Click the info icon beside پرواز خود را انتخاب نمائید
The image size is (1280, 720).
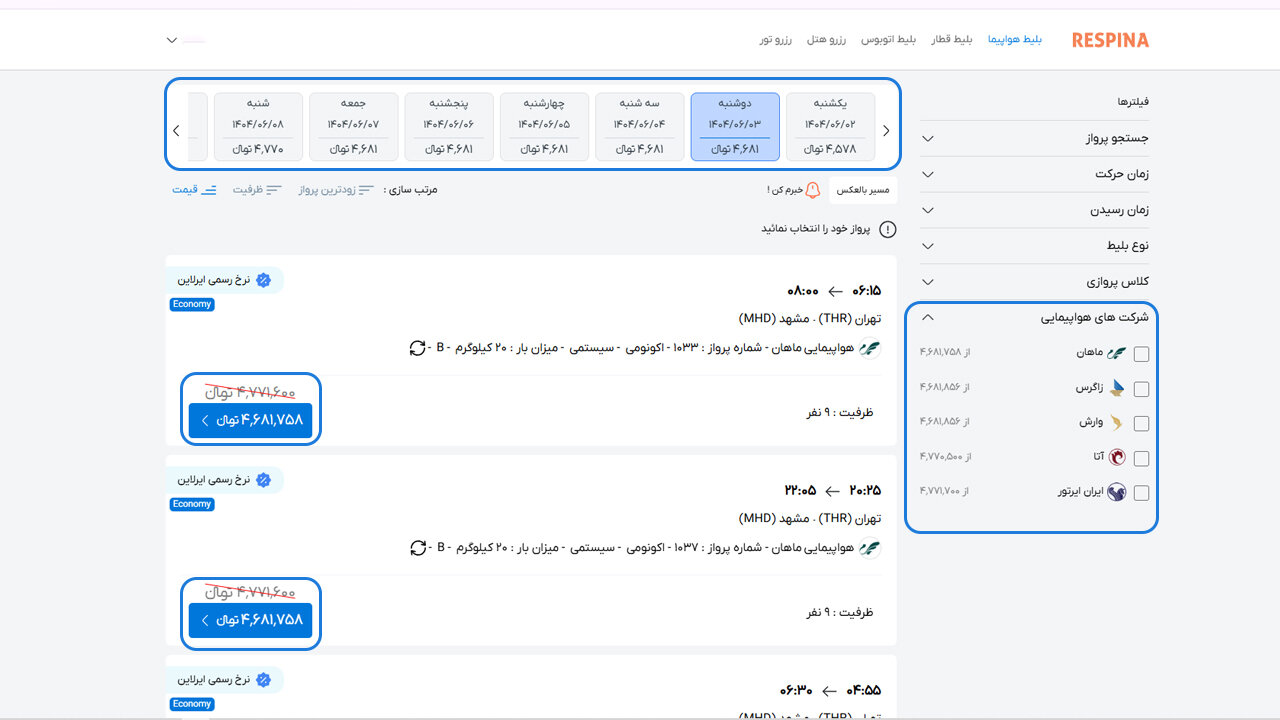pyautogui.click(x=886, y=228)
